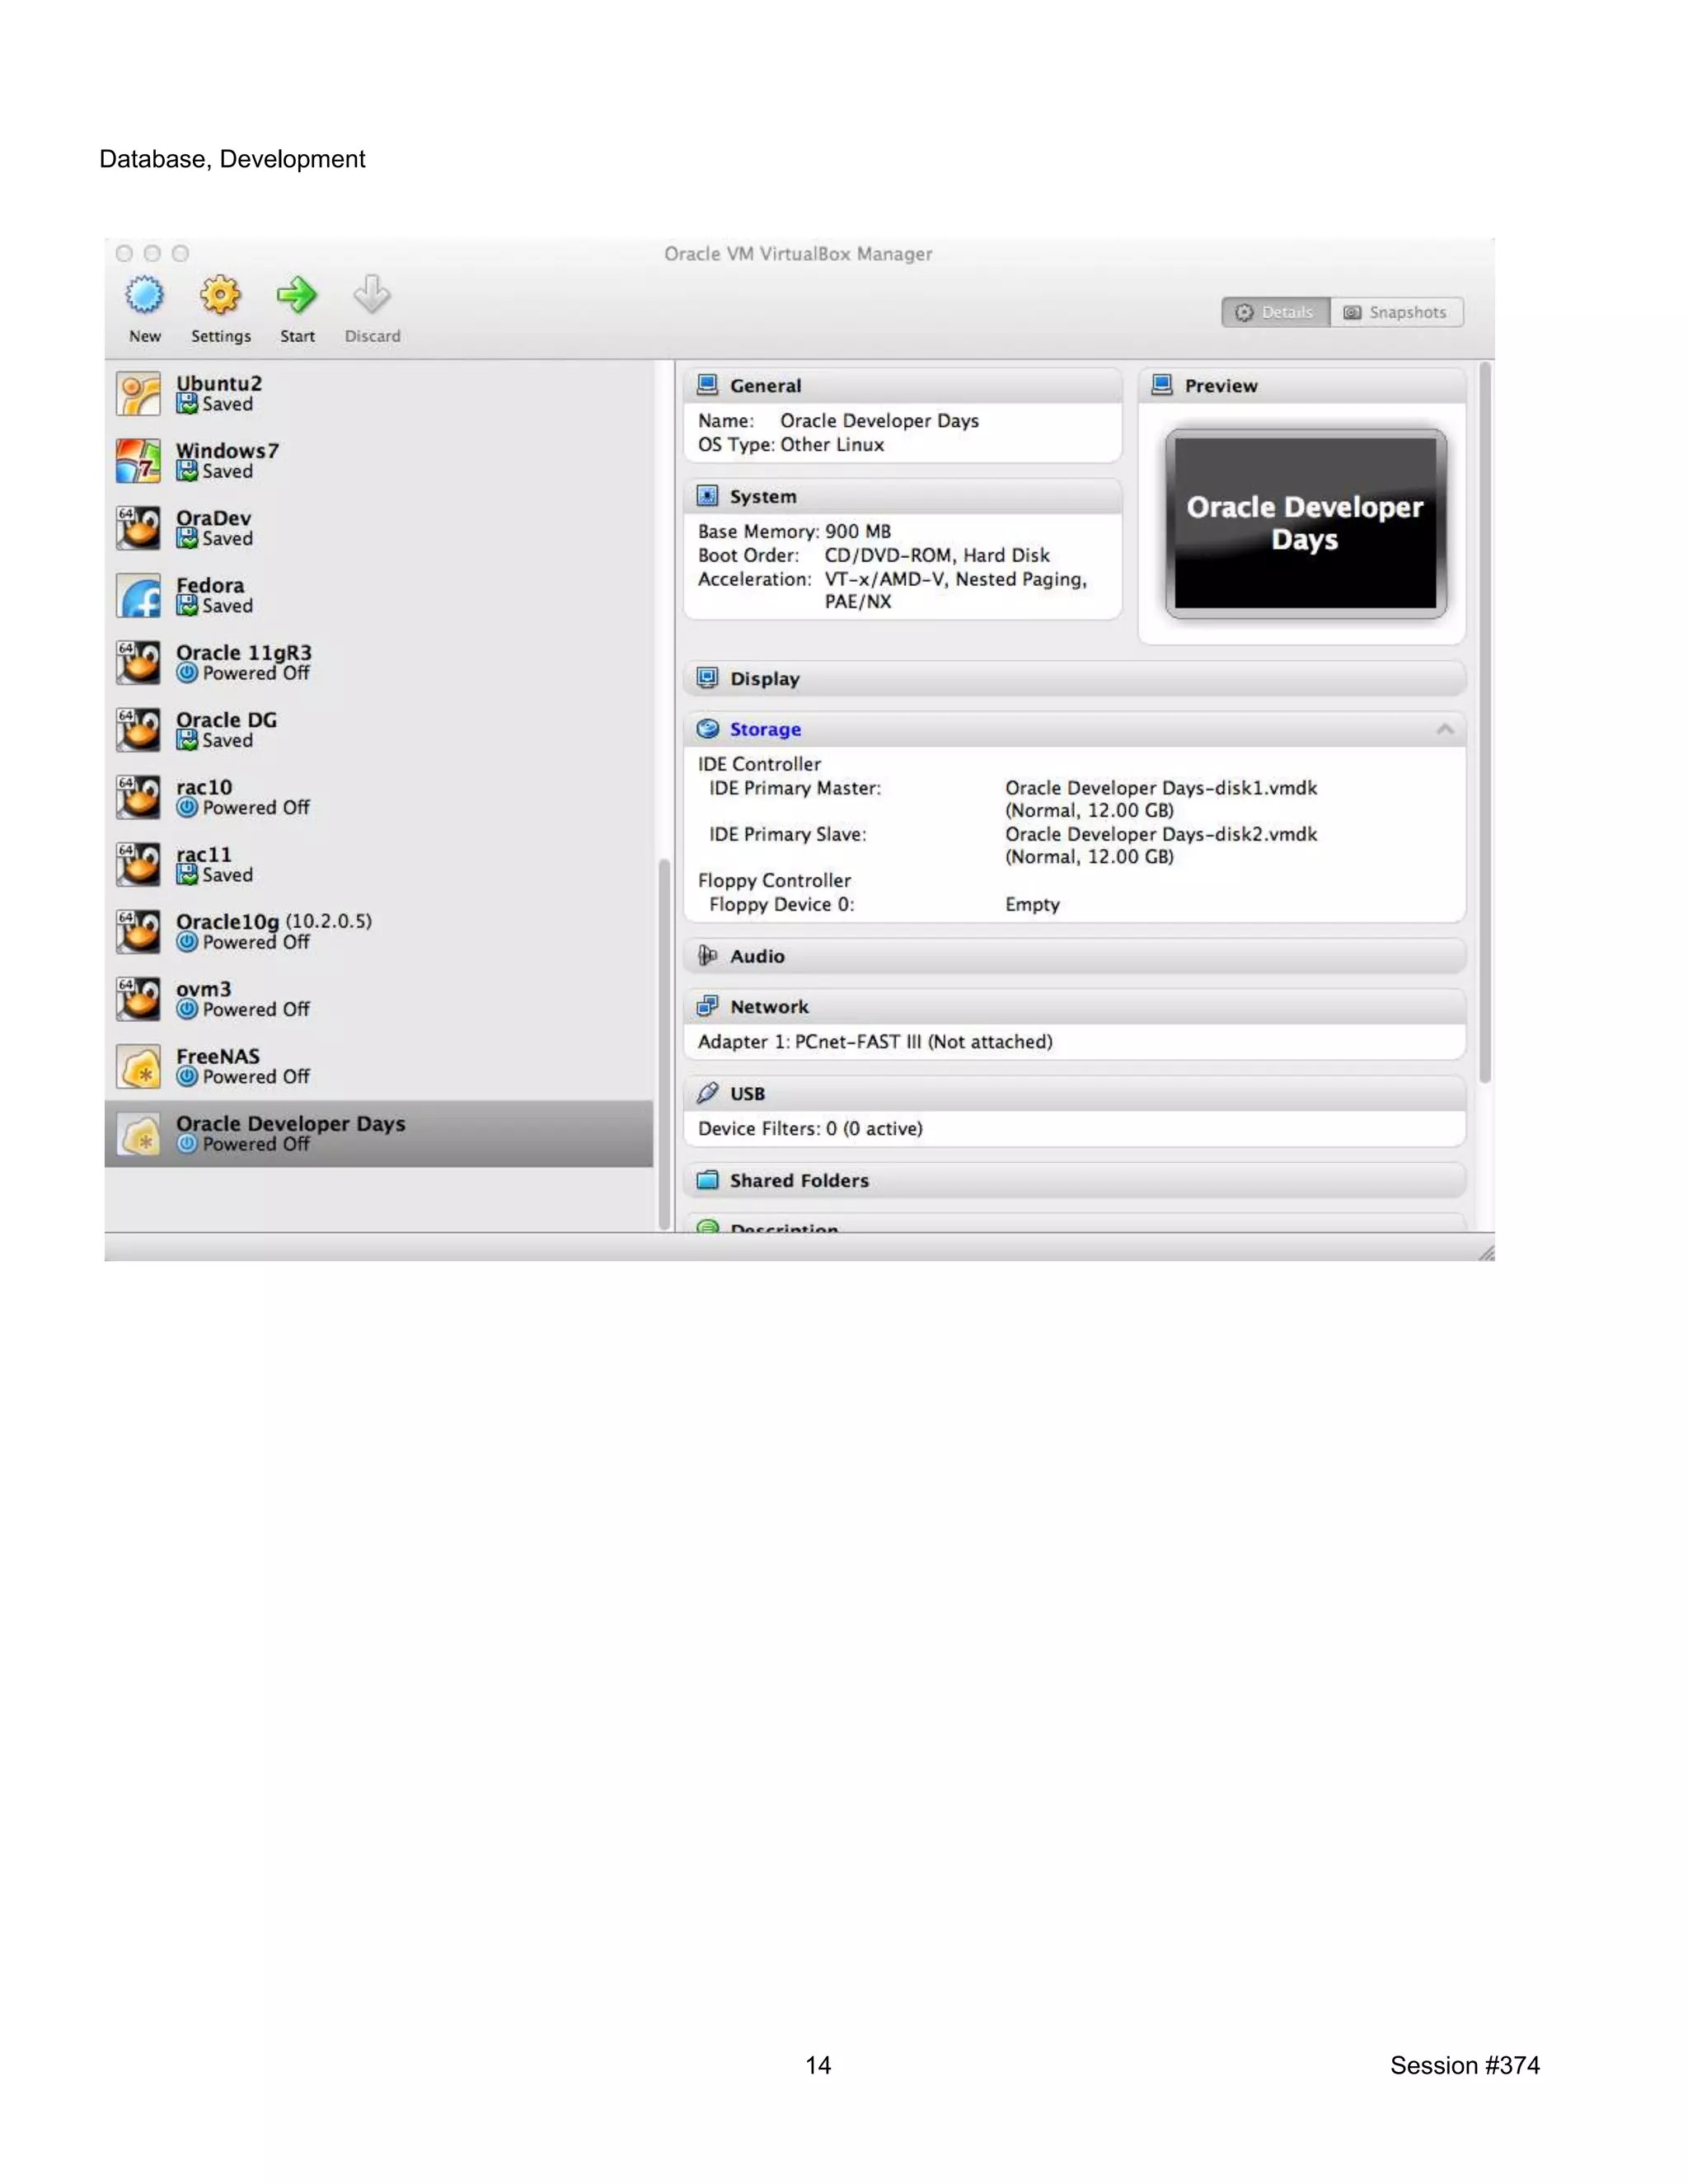Select the Windows7 VM icon
Viewport: 1688px width, 2184px height.
click(138, 461)
